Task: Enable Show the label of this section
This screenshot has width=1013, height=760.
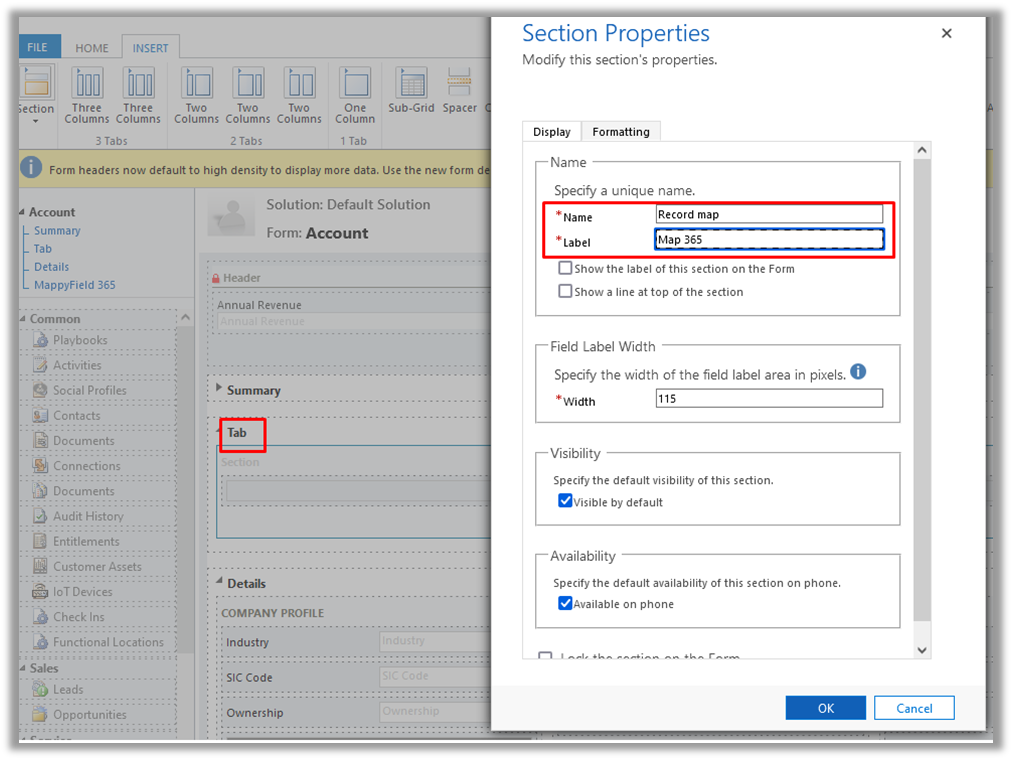Action: click(x=566, y=268)
